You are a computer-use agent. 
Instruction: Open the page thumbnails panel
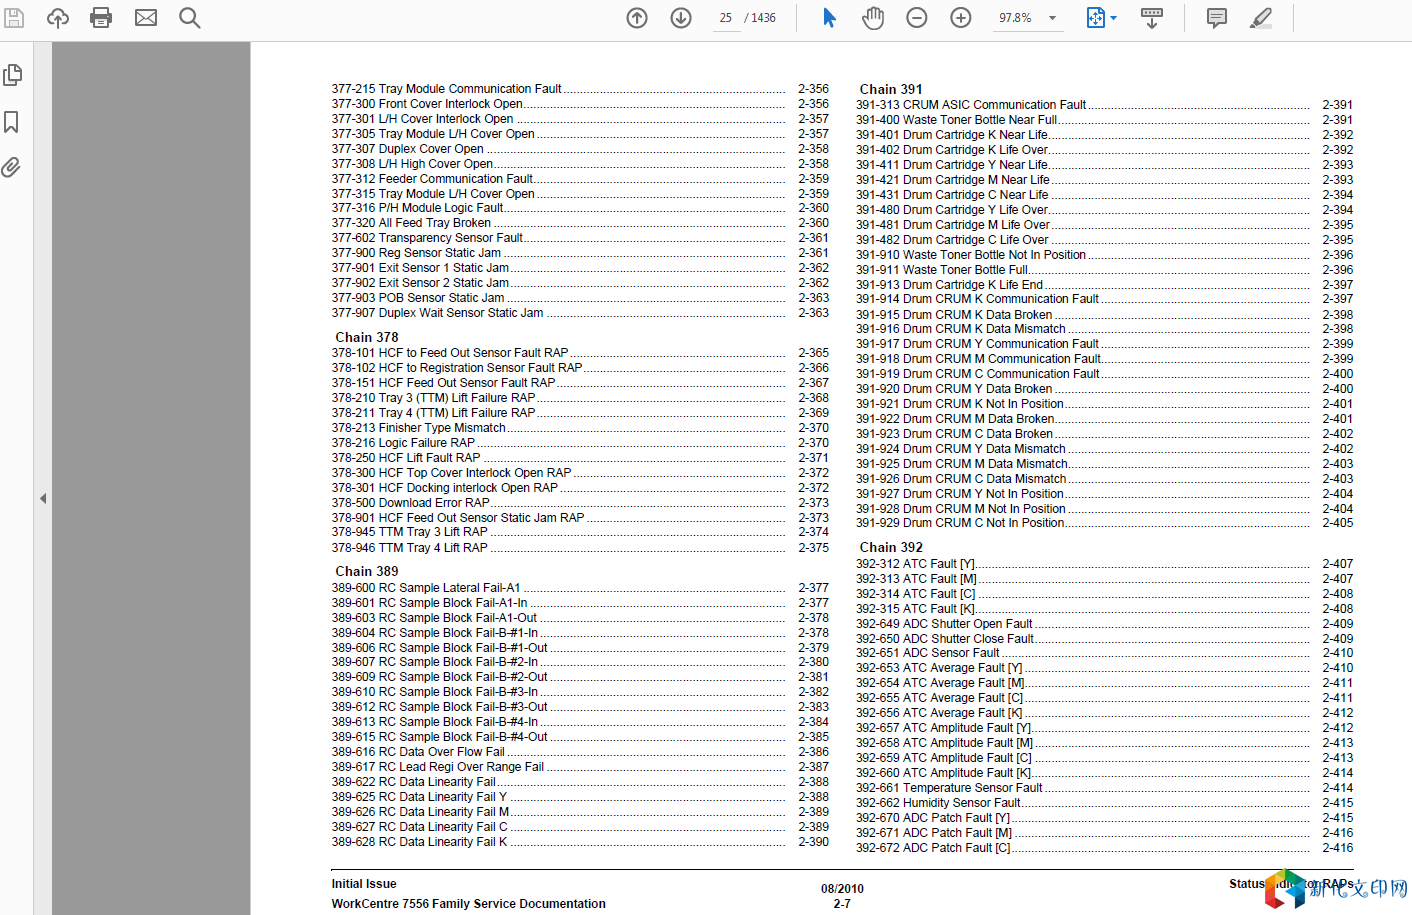[x=13, y=75]
